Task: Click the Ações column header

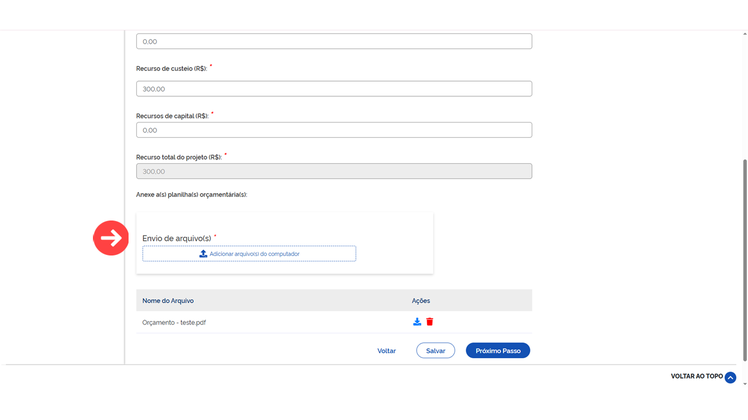Action: tap(421, 301)
